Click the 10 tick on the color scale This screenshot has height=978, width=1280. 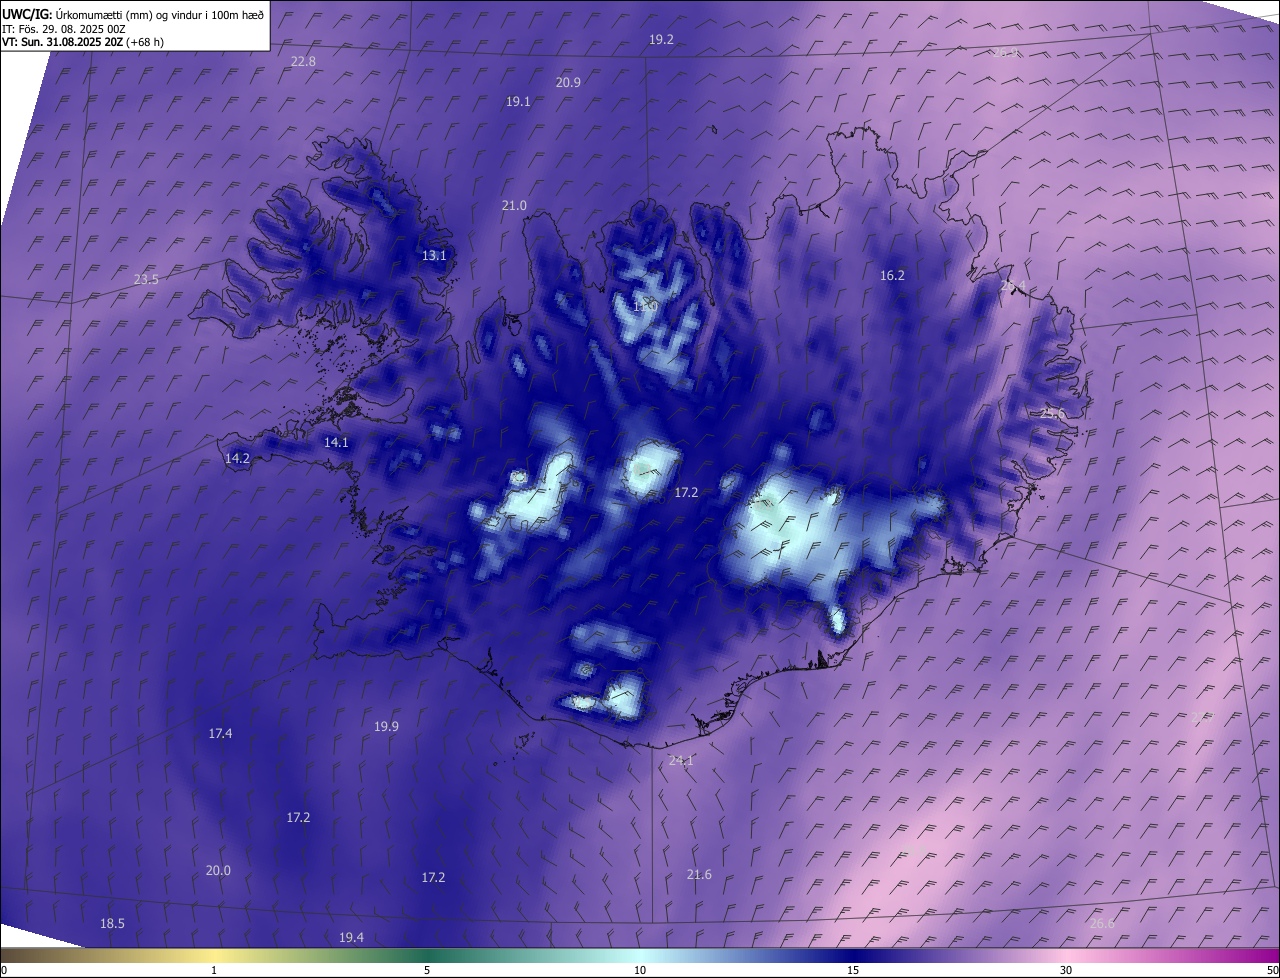[640, 971]
